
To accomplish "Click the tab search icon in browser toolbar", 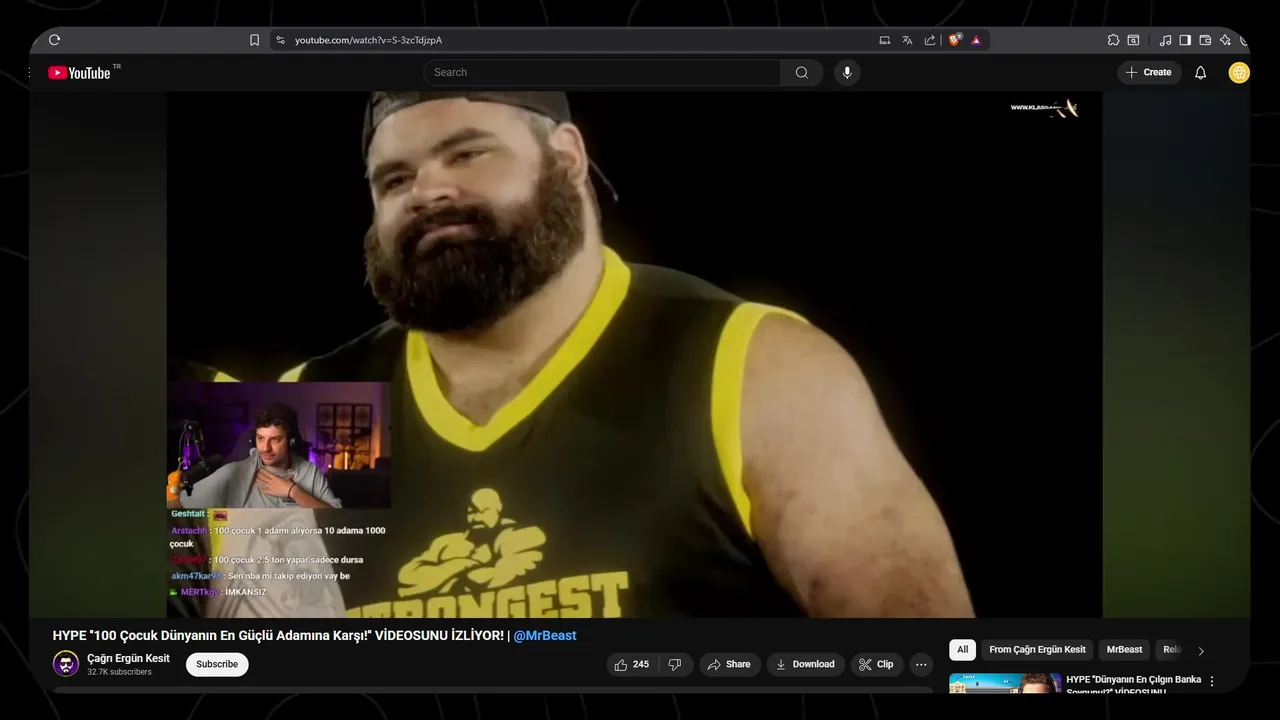I will [x=1133, y=40].
